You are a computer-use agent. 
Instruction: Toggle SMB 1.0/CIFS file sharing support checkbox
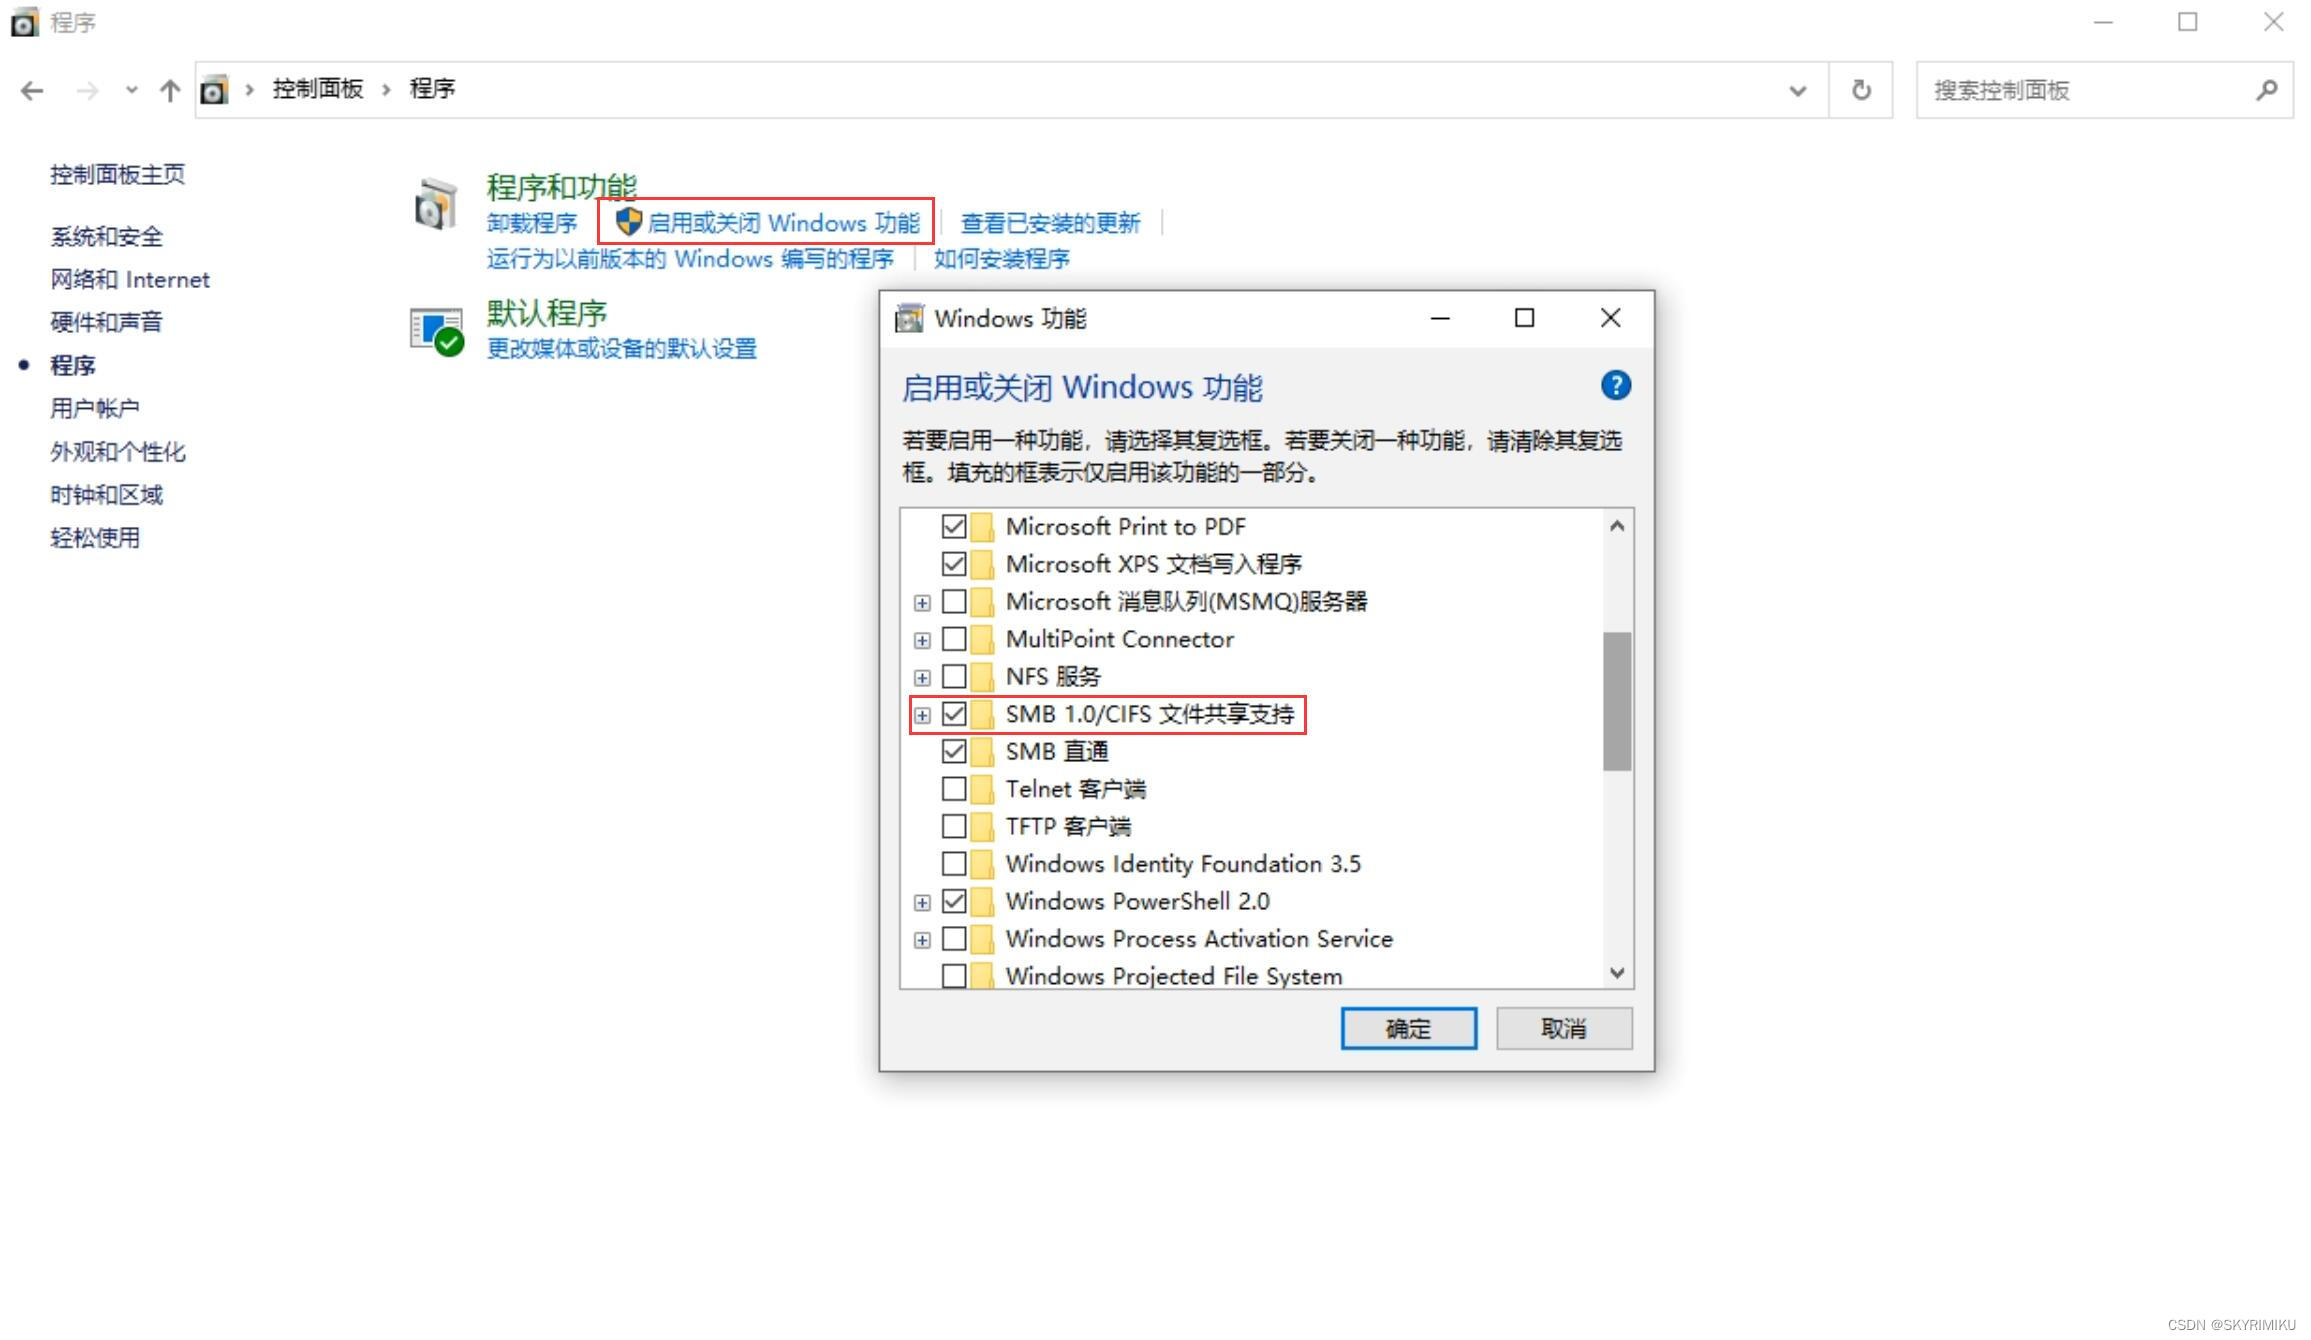[x=952, y=713]
